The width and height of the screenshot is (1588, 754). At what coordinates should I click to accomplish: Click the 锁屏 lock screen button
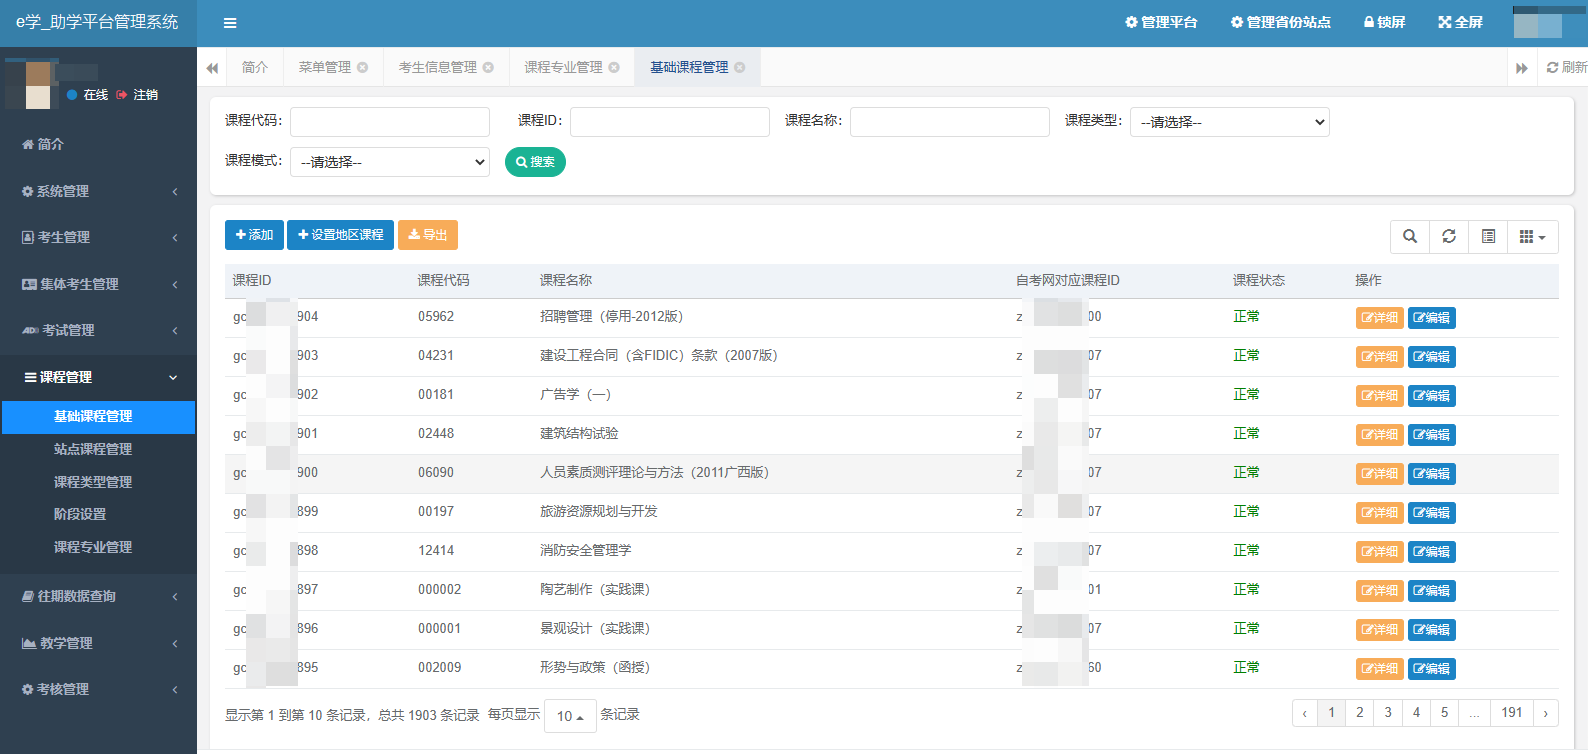(x=1384, y=22)
